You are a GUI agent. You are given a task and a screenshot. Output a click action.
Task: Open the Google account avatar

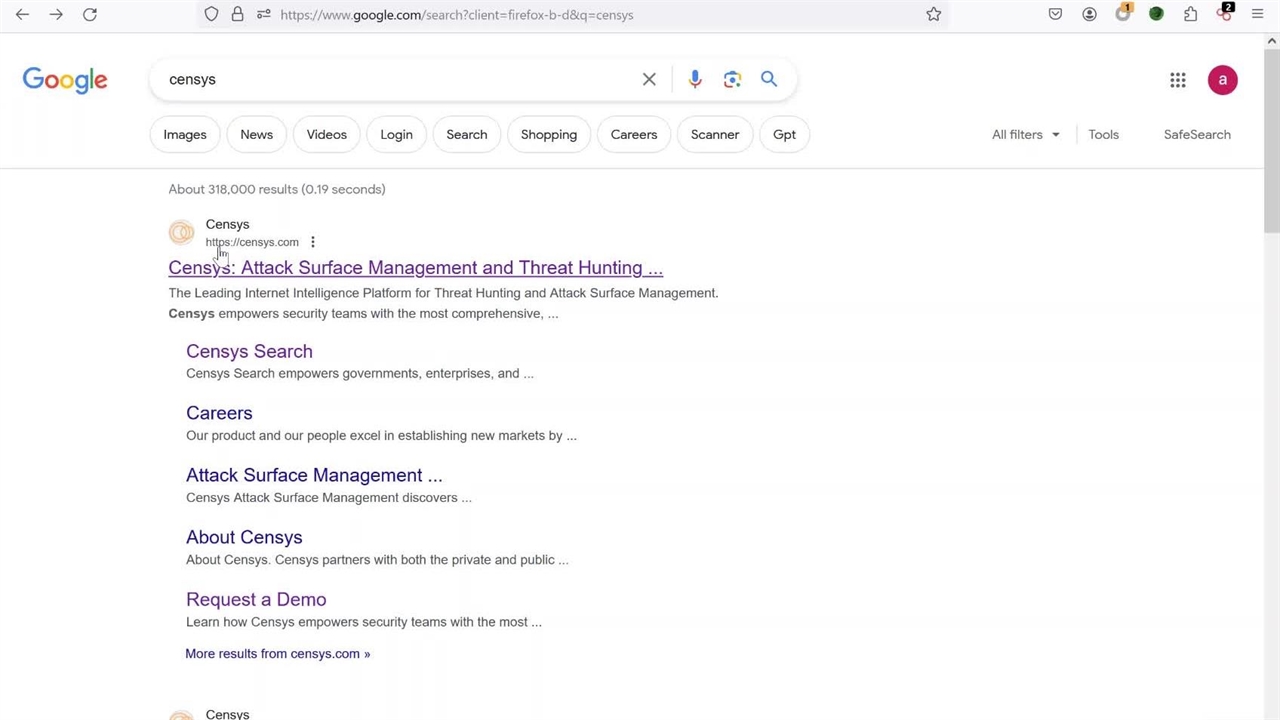pos(1222,80)
